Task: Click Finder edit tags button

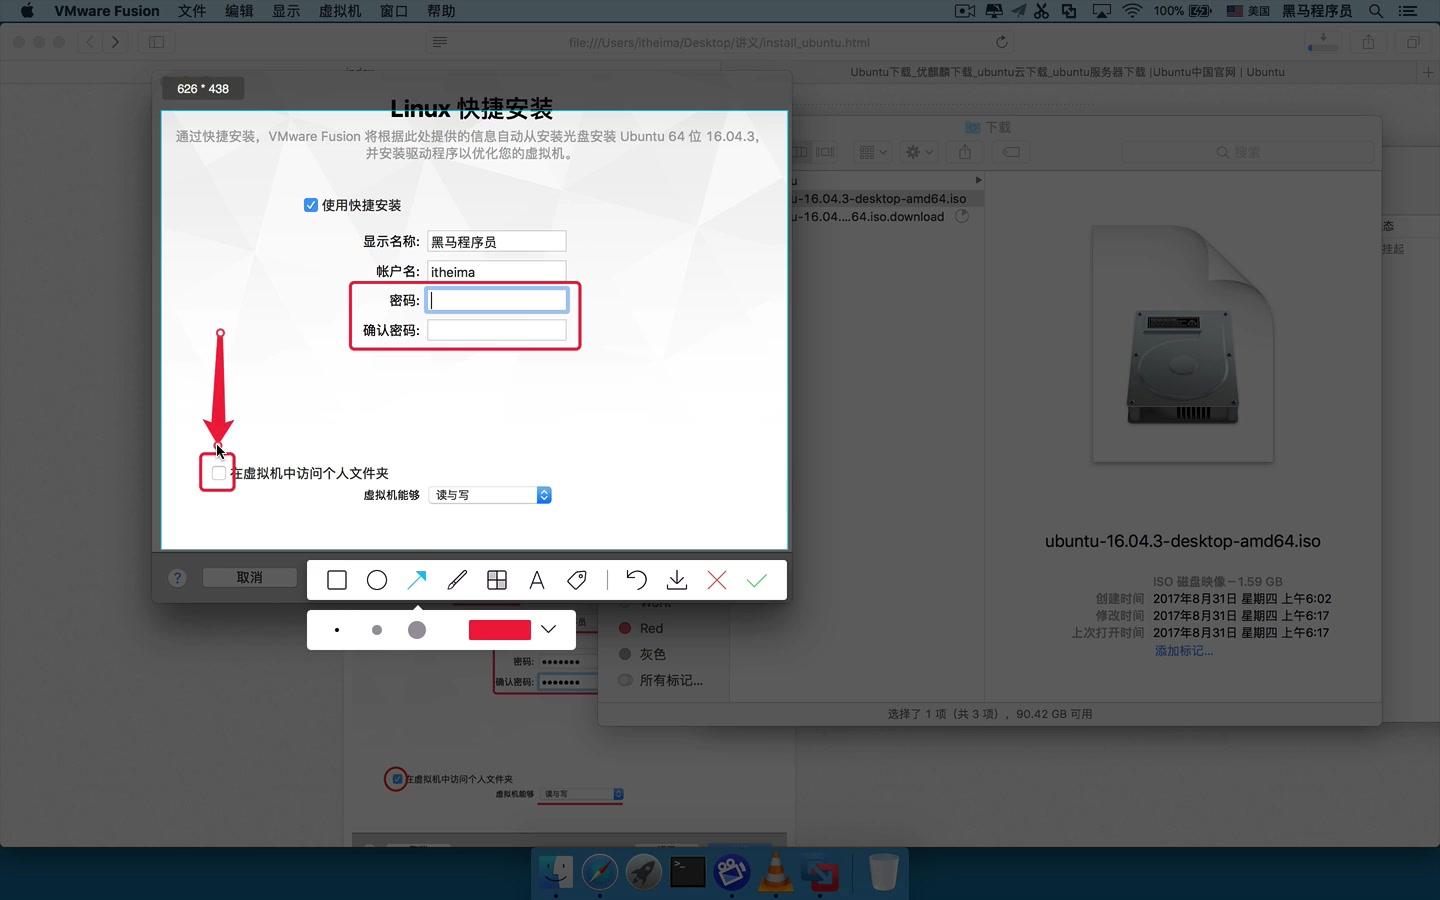Action: pos(1011,152)
